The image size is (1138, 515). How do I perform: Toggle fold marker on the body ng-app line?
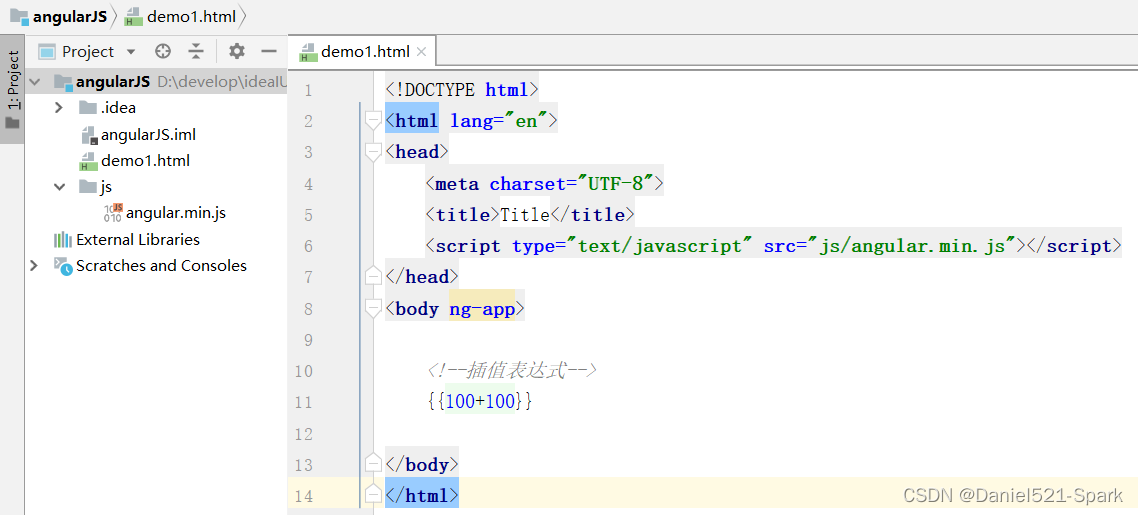pyautogui.click(x=373, y=308)
